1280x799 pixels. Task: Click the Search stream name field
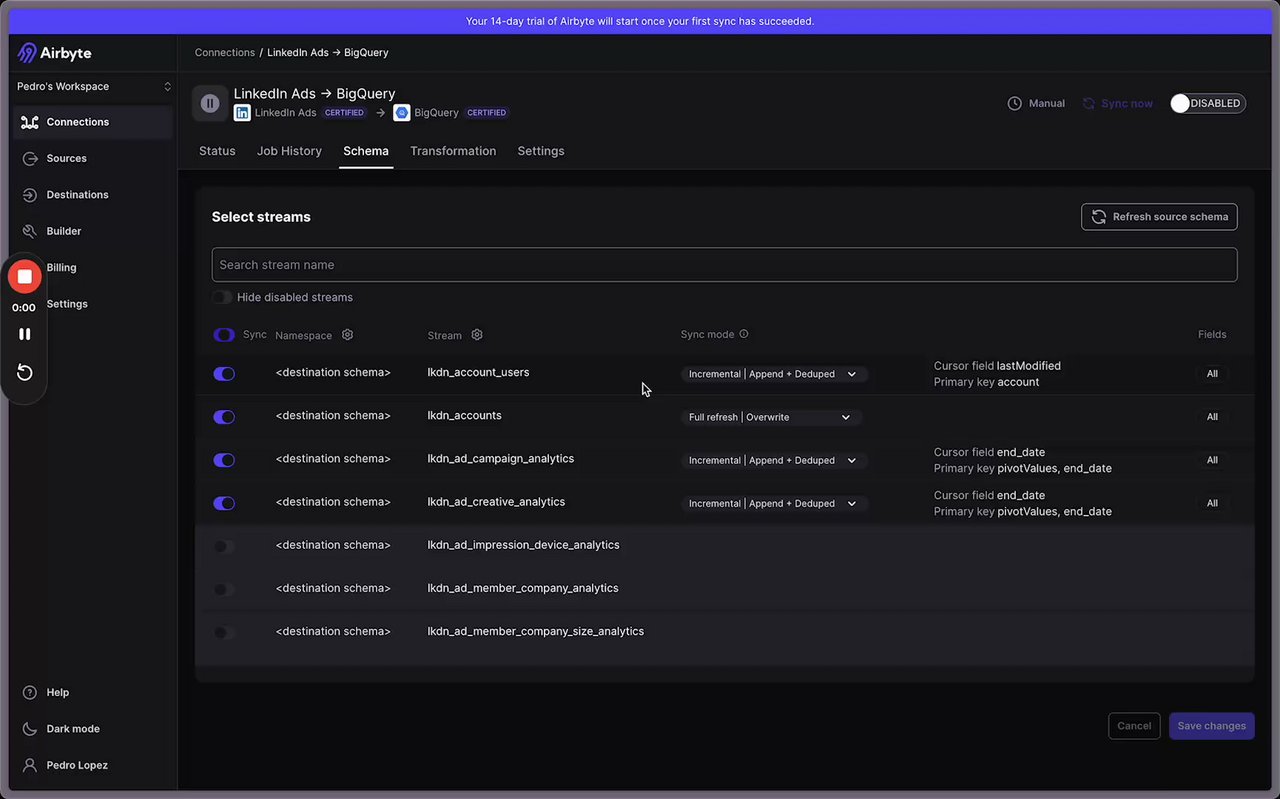click(724, 265)
